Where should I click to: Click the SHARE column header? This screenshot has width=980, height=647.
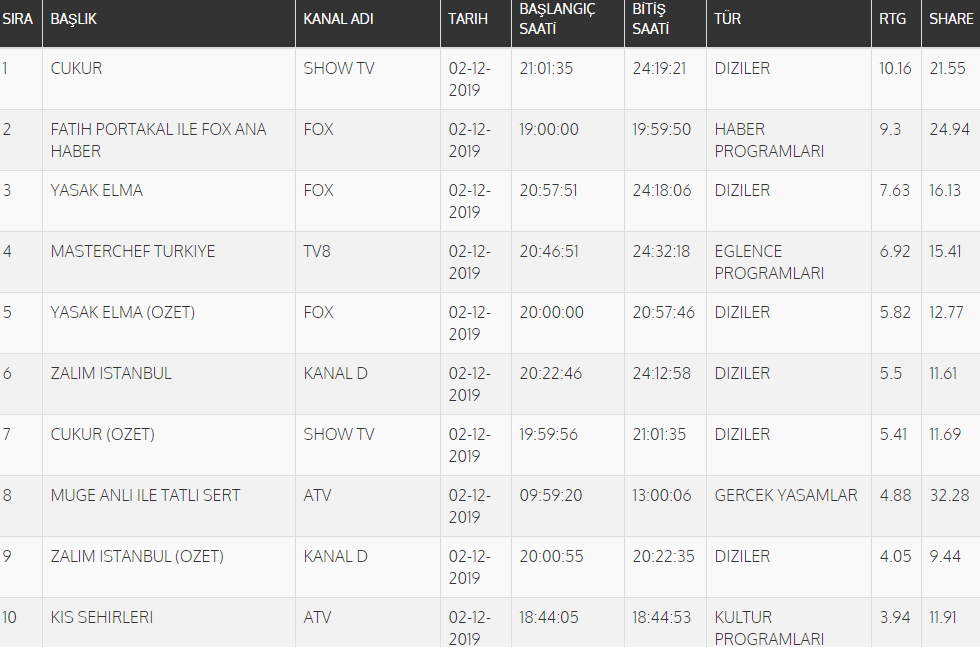point(950,19)
